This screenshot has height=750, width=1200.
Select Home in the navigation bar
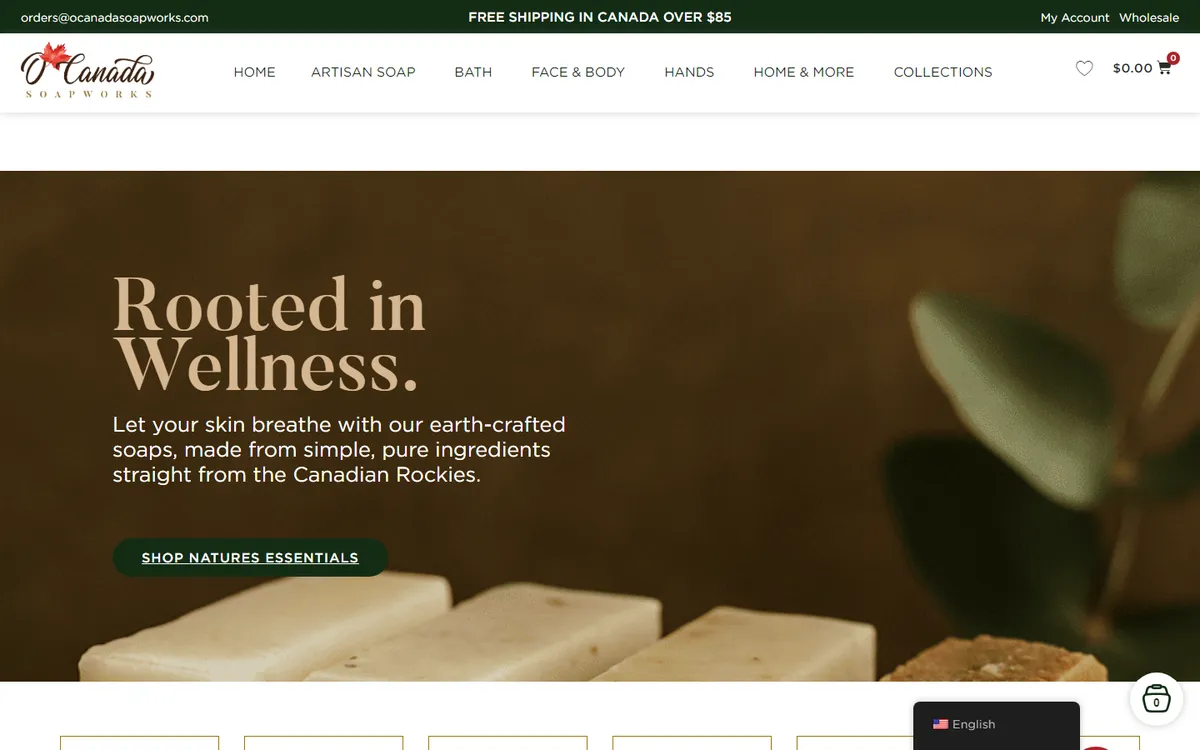tap(254, 72)
